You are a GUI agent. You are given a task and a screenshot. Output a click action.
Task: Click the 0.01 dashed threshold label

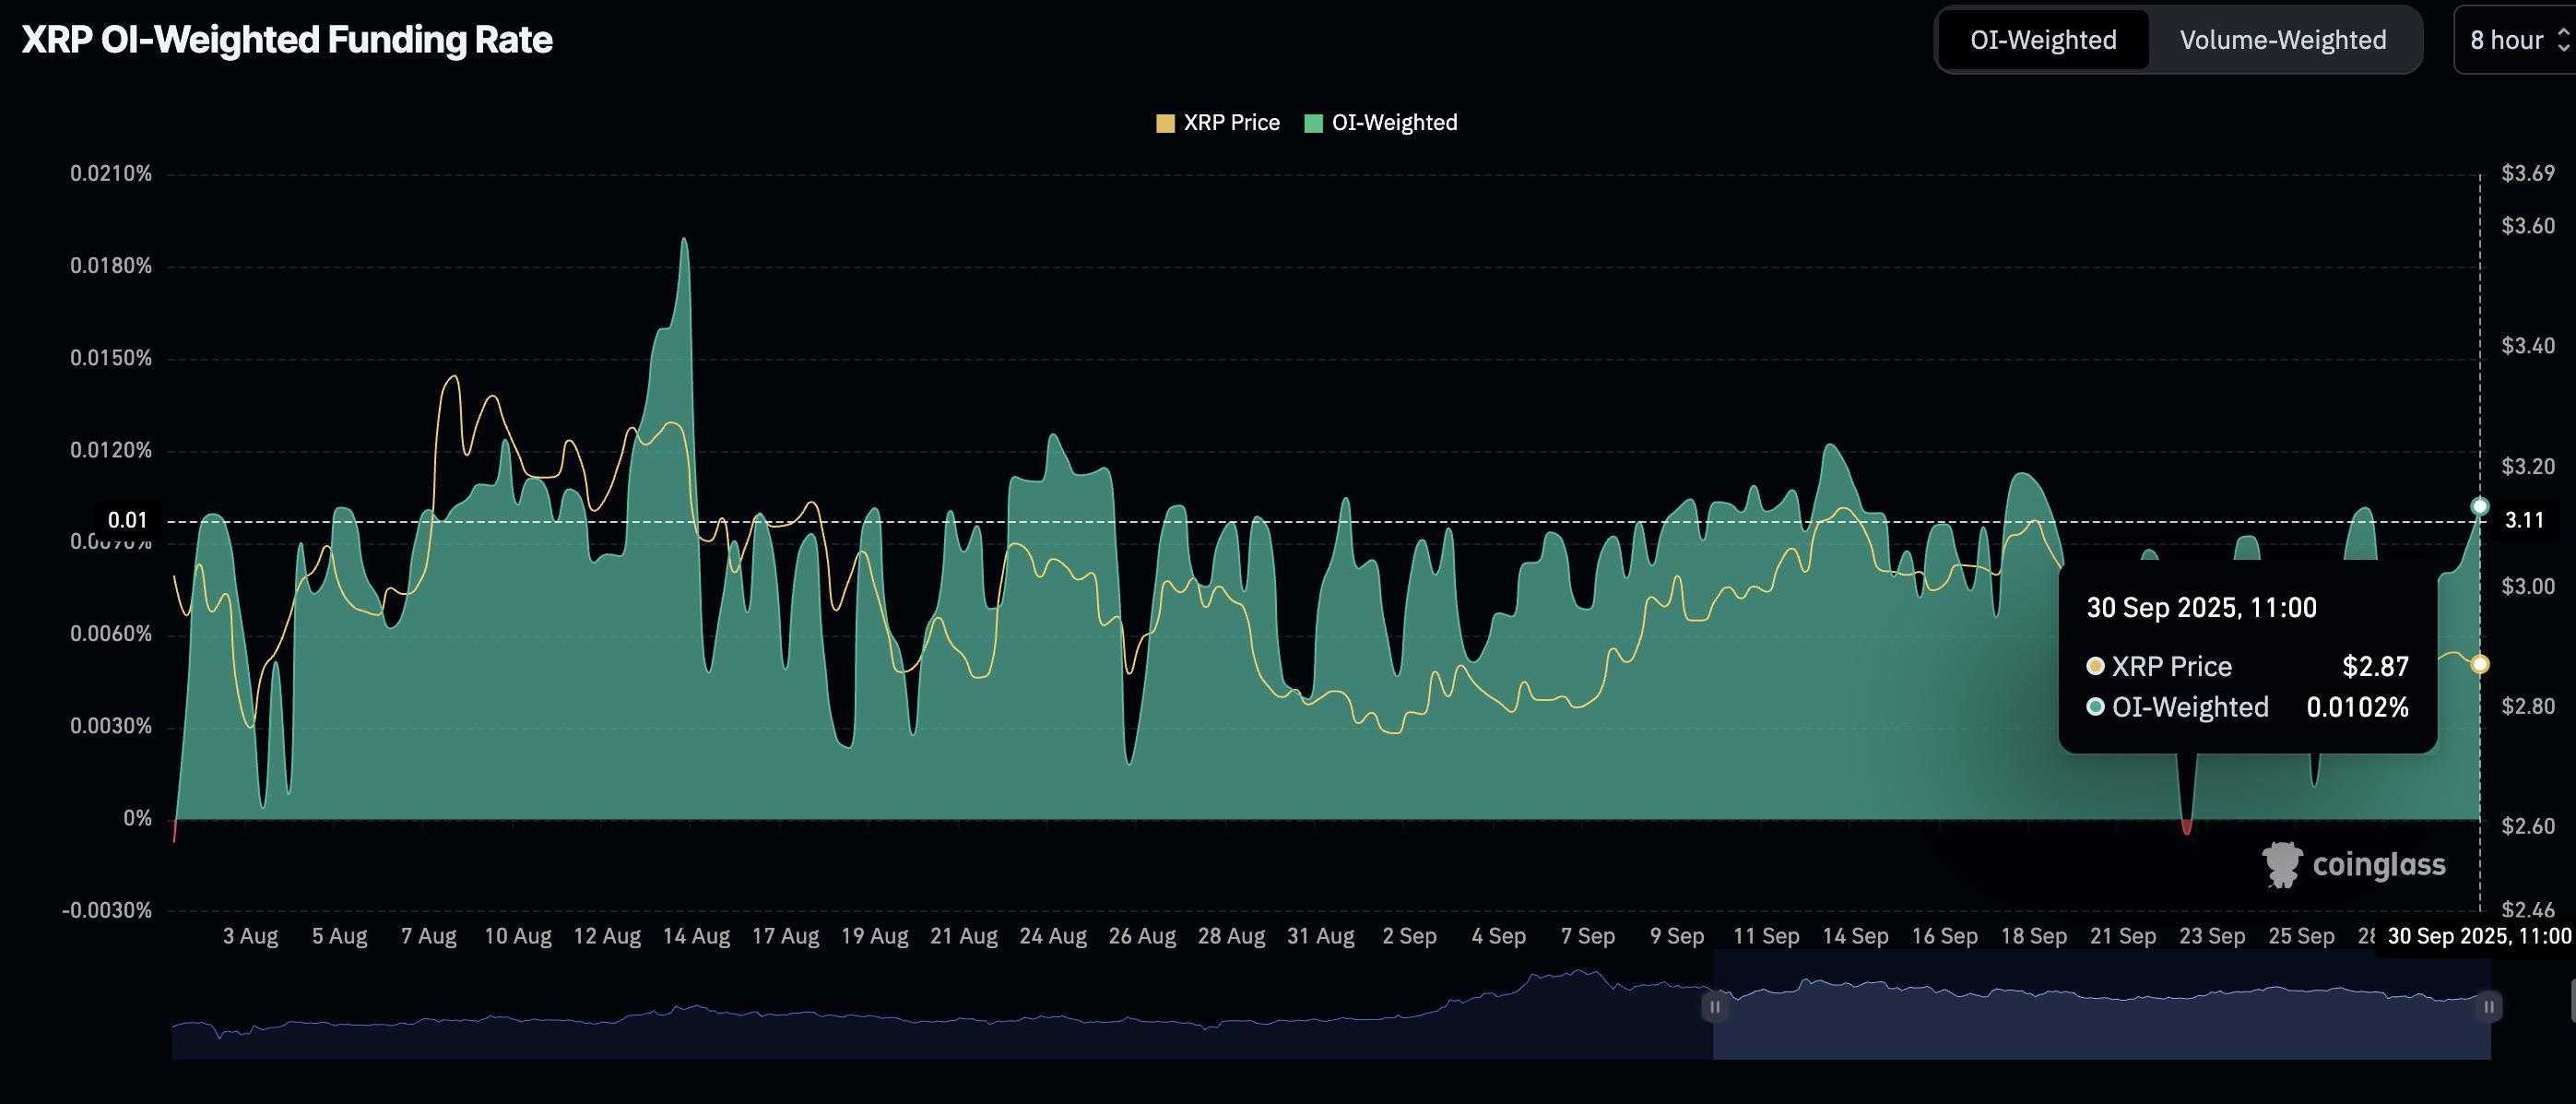pos(128,520)
